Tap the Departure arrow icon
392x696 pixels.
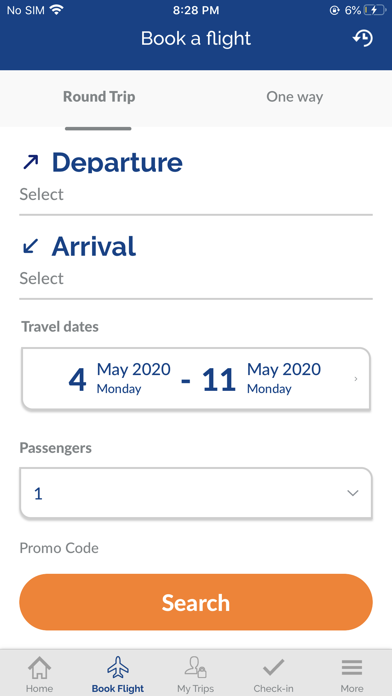(31, 162)
